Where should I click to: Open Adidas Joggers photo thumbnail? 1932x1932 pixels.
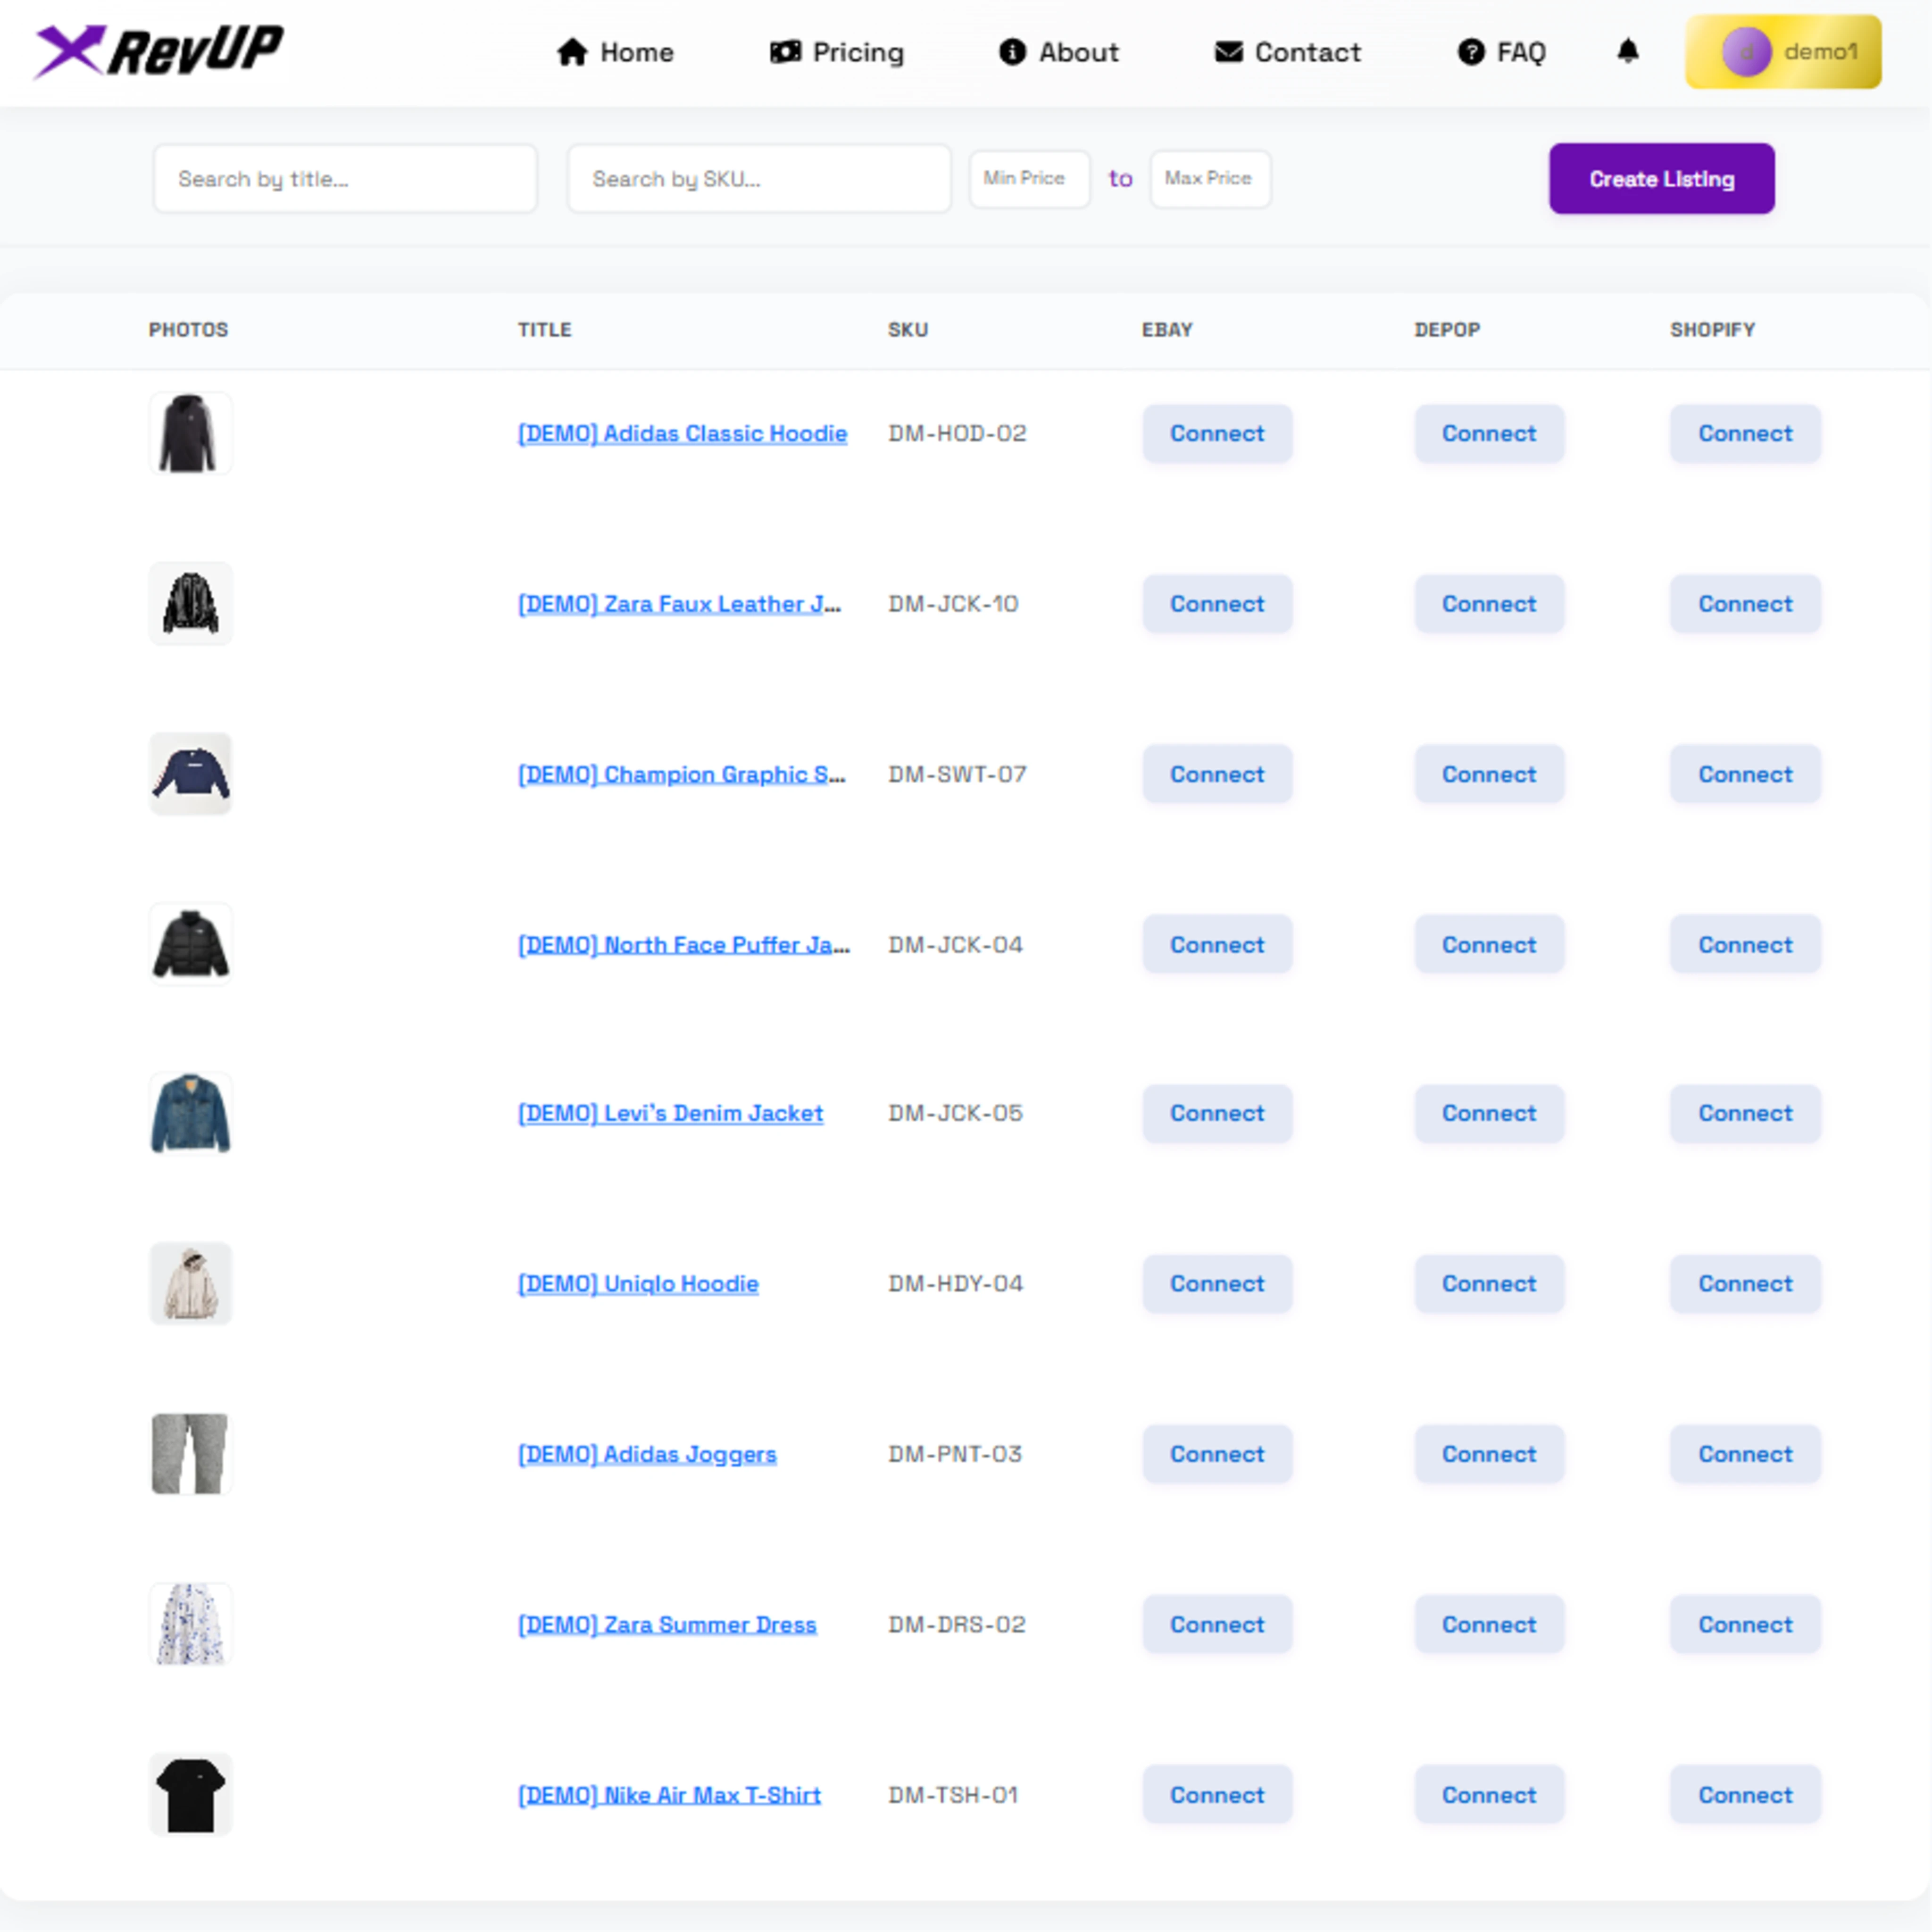pos(190,1454)
